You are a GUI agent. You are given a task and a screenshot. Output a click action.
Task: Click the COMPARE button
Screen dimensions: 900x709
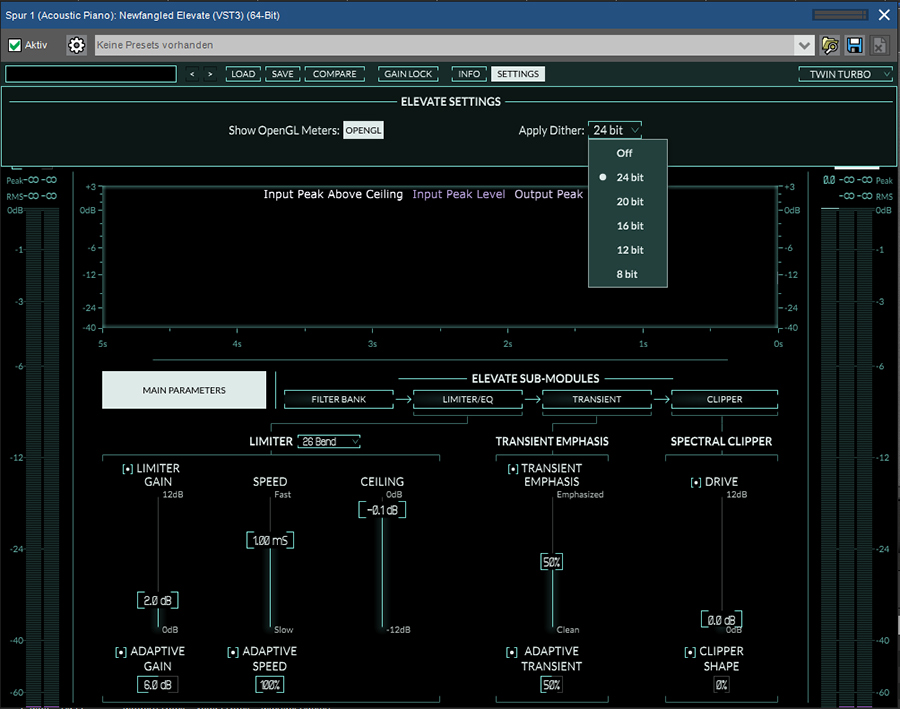[335, 74]
